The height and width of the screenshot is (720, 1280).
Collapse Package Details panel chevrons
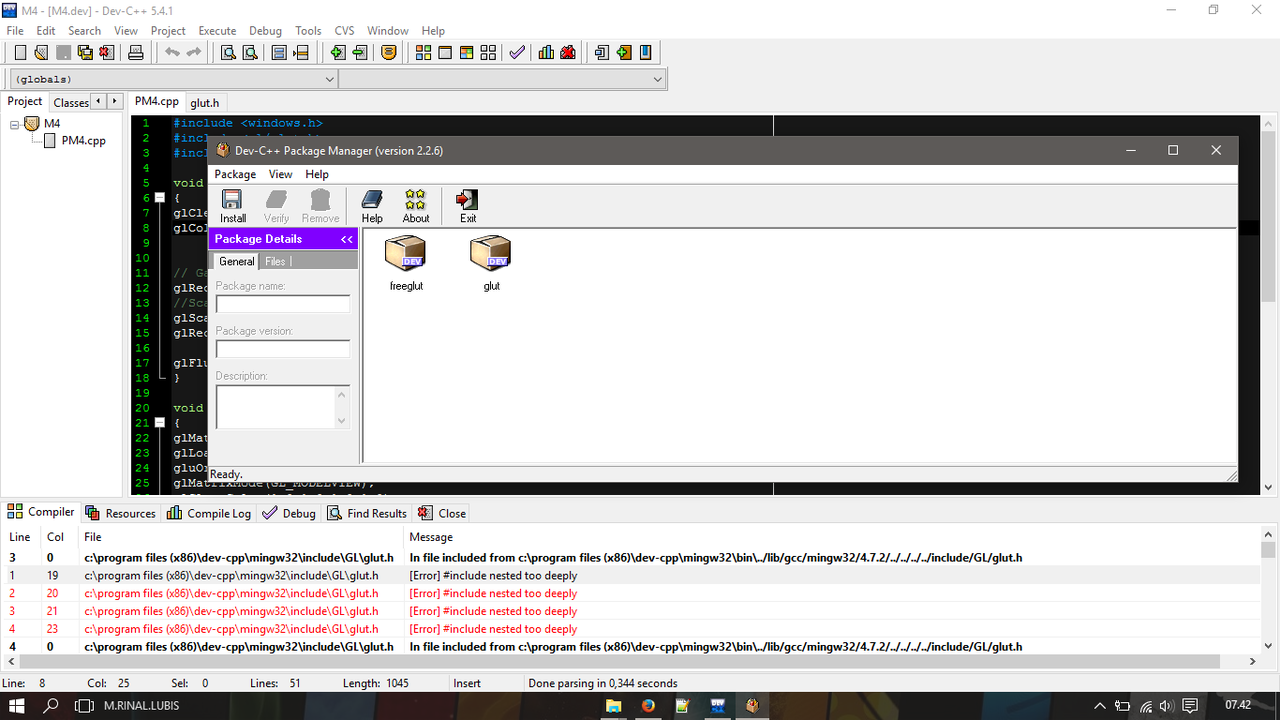click(x=346, y=239)
